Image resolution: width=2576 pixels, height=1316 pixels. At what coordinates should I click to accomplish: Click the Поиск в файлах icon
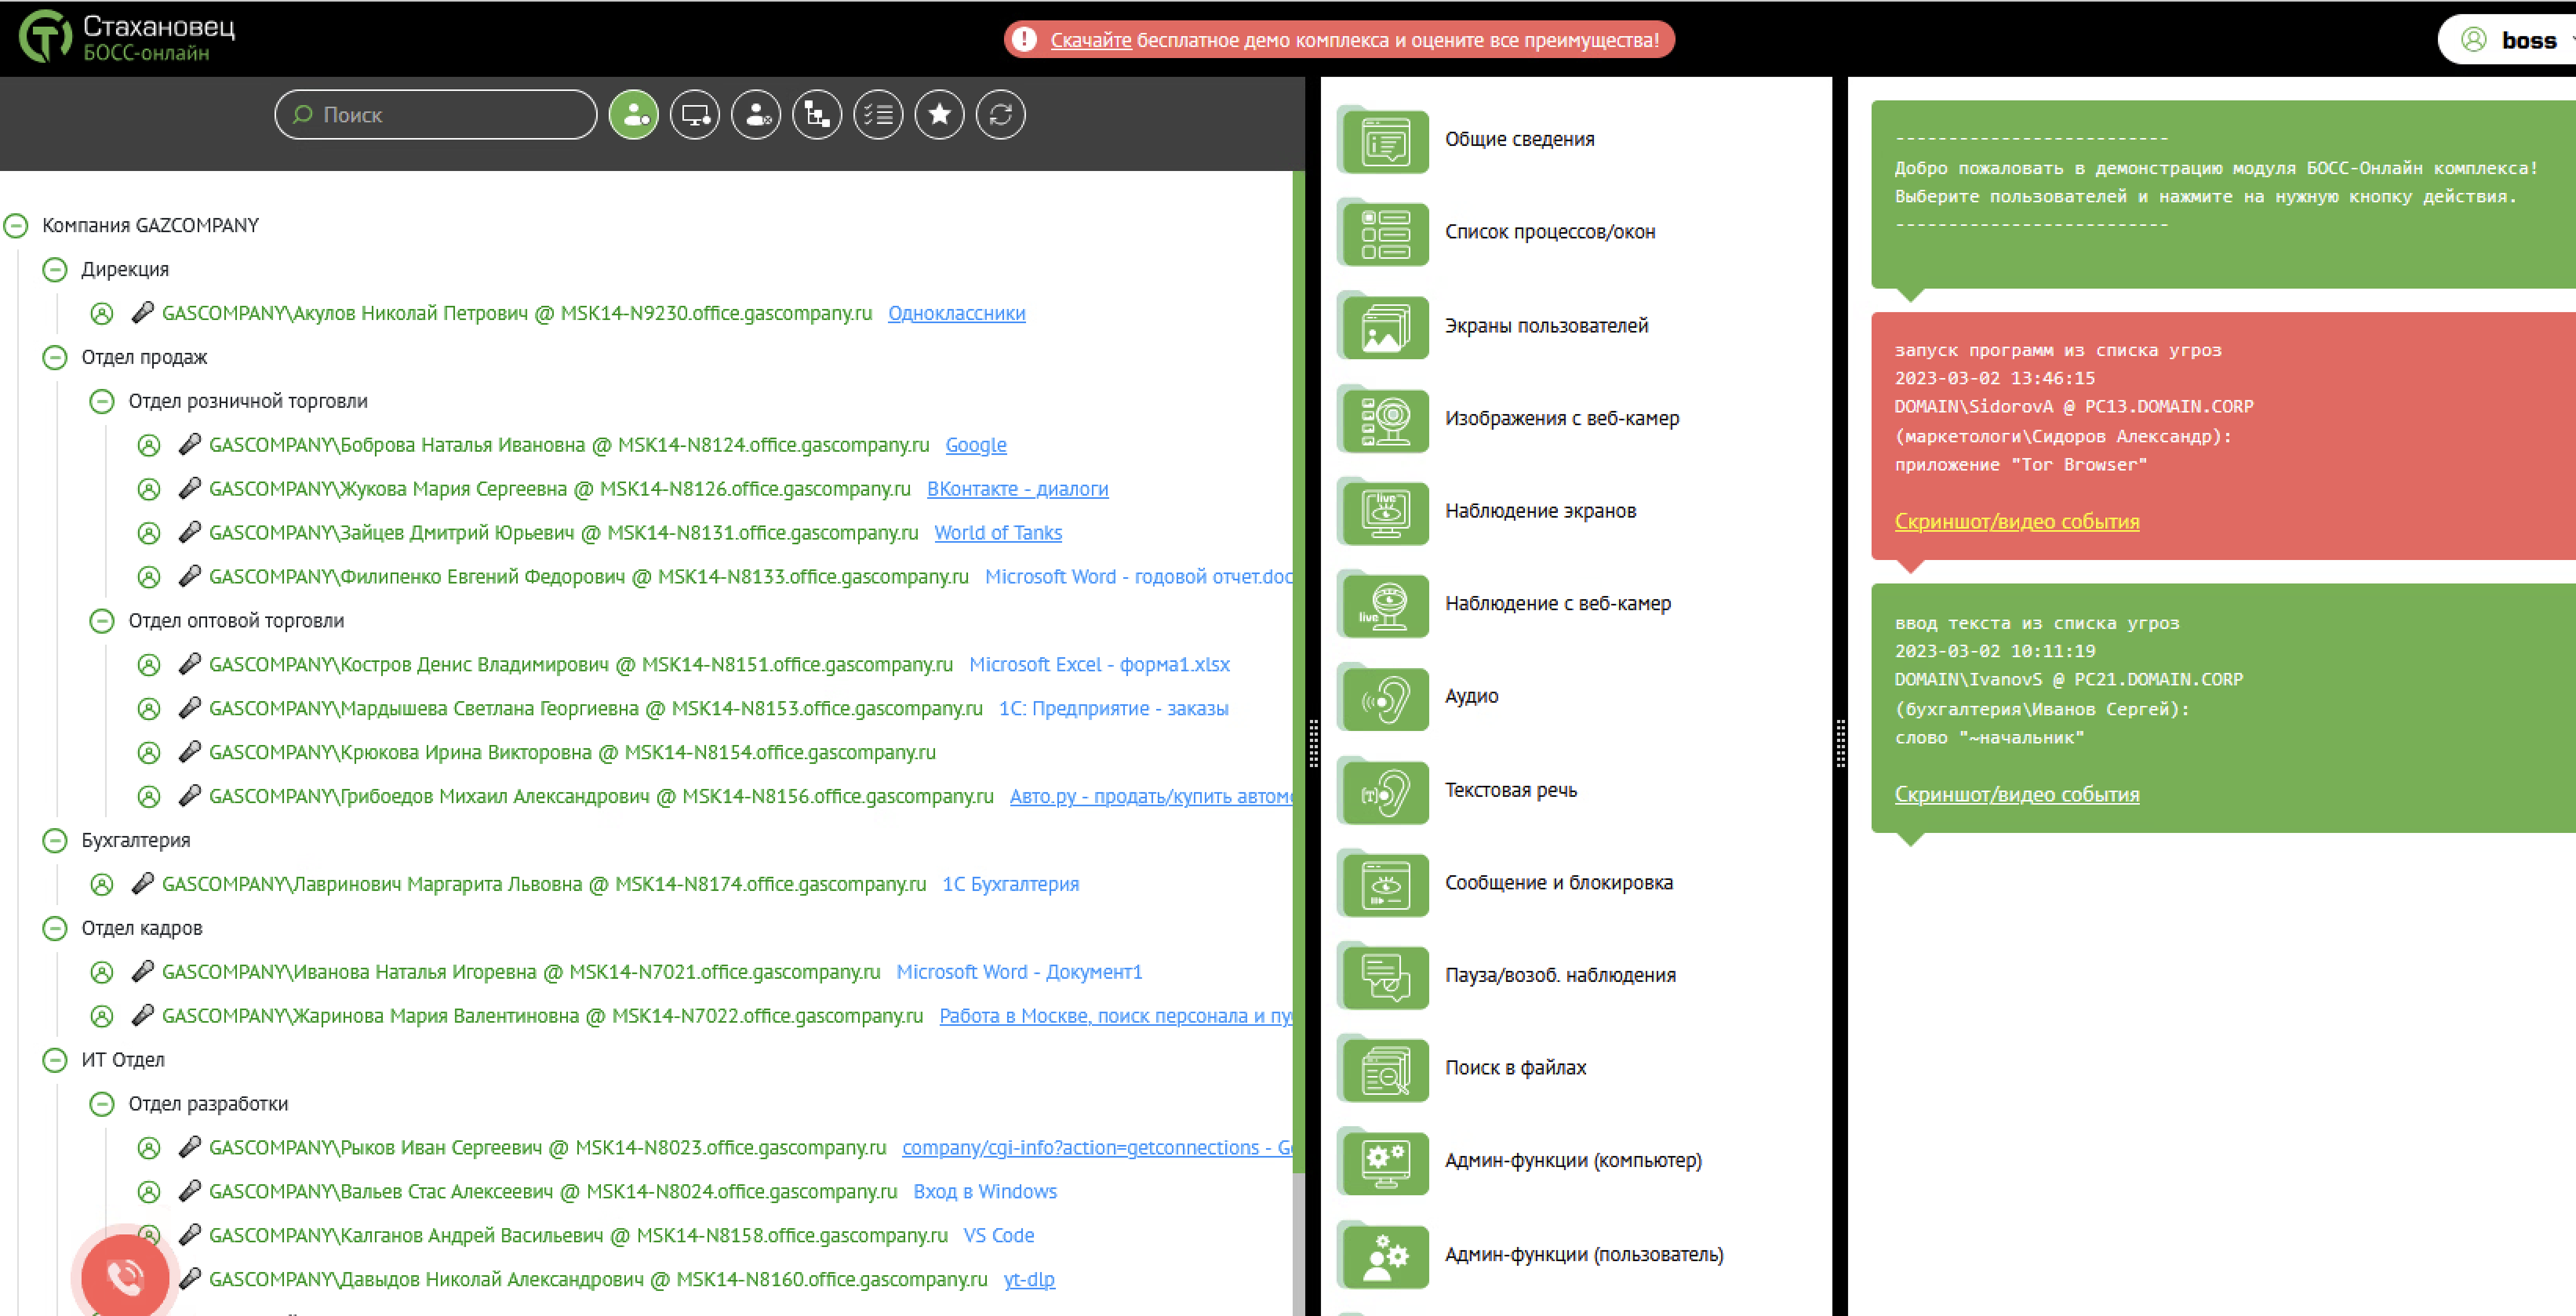[1385, 1069]
